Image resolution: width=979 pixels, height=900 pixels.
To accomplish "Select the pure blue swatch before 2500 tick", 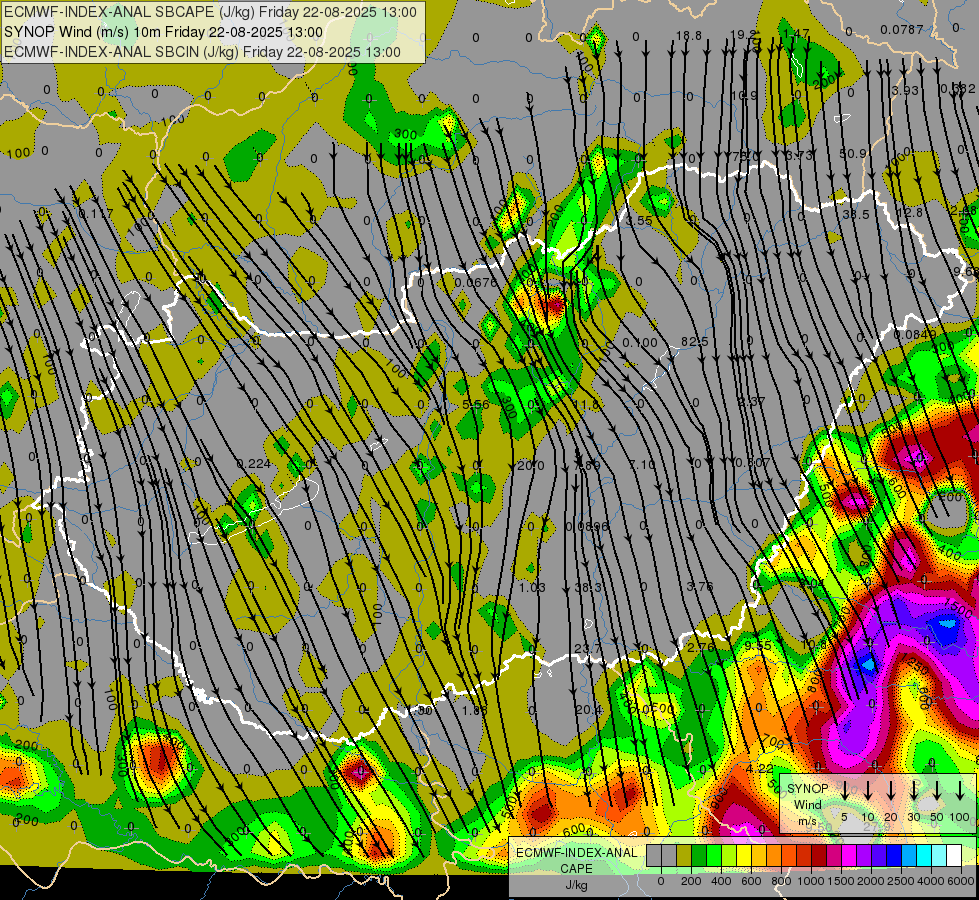I will click(893, 856).
